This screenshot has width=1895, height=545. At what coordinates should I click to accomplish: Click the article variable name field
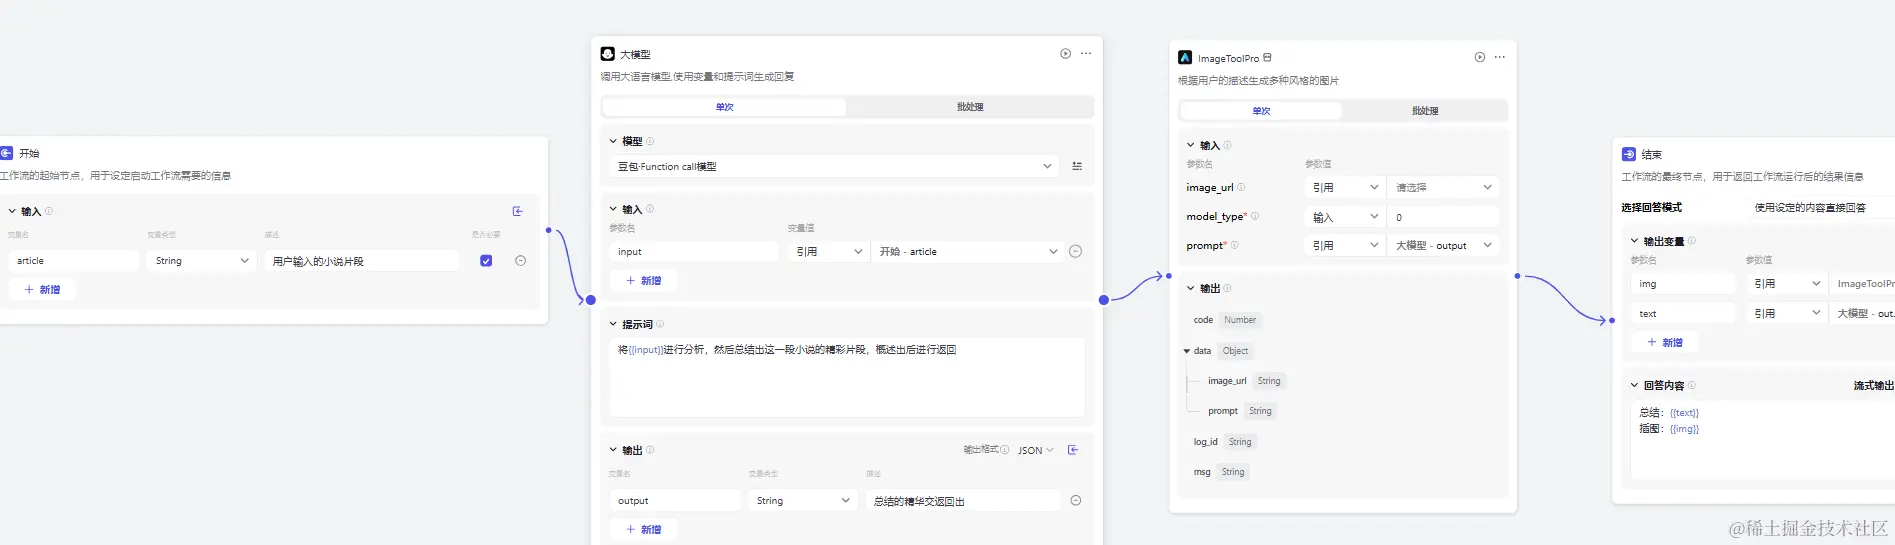(74, 261)
